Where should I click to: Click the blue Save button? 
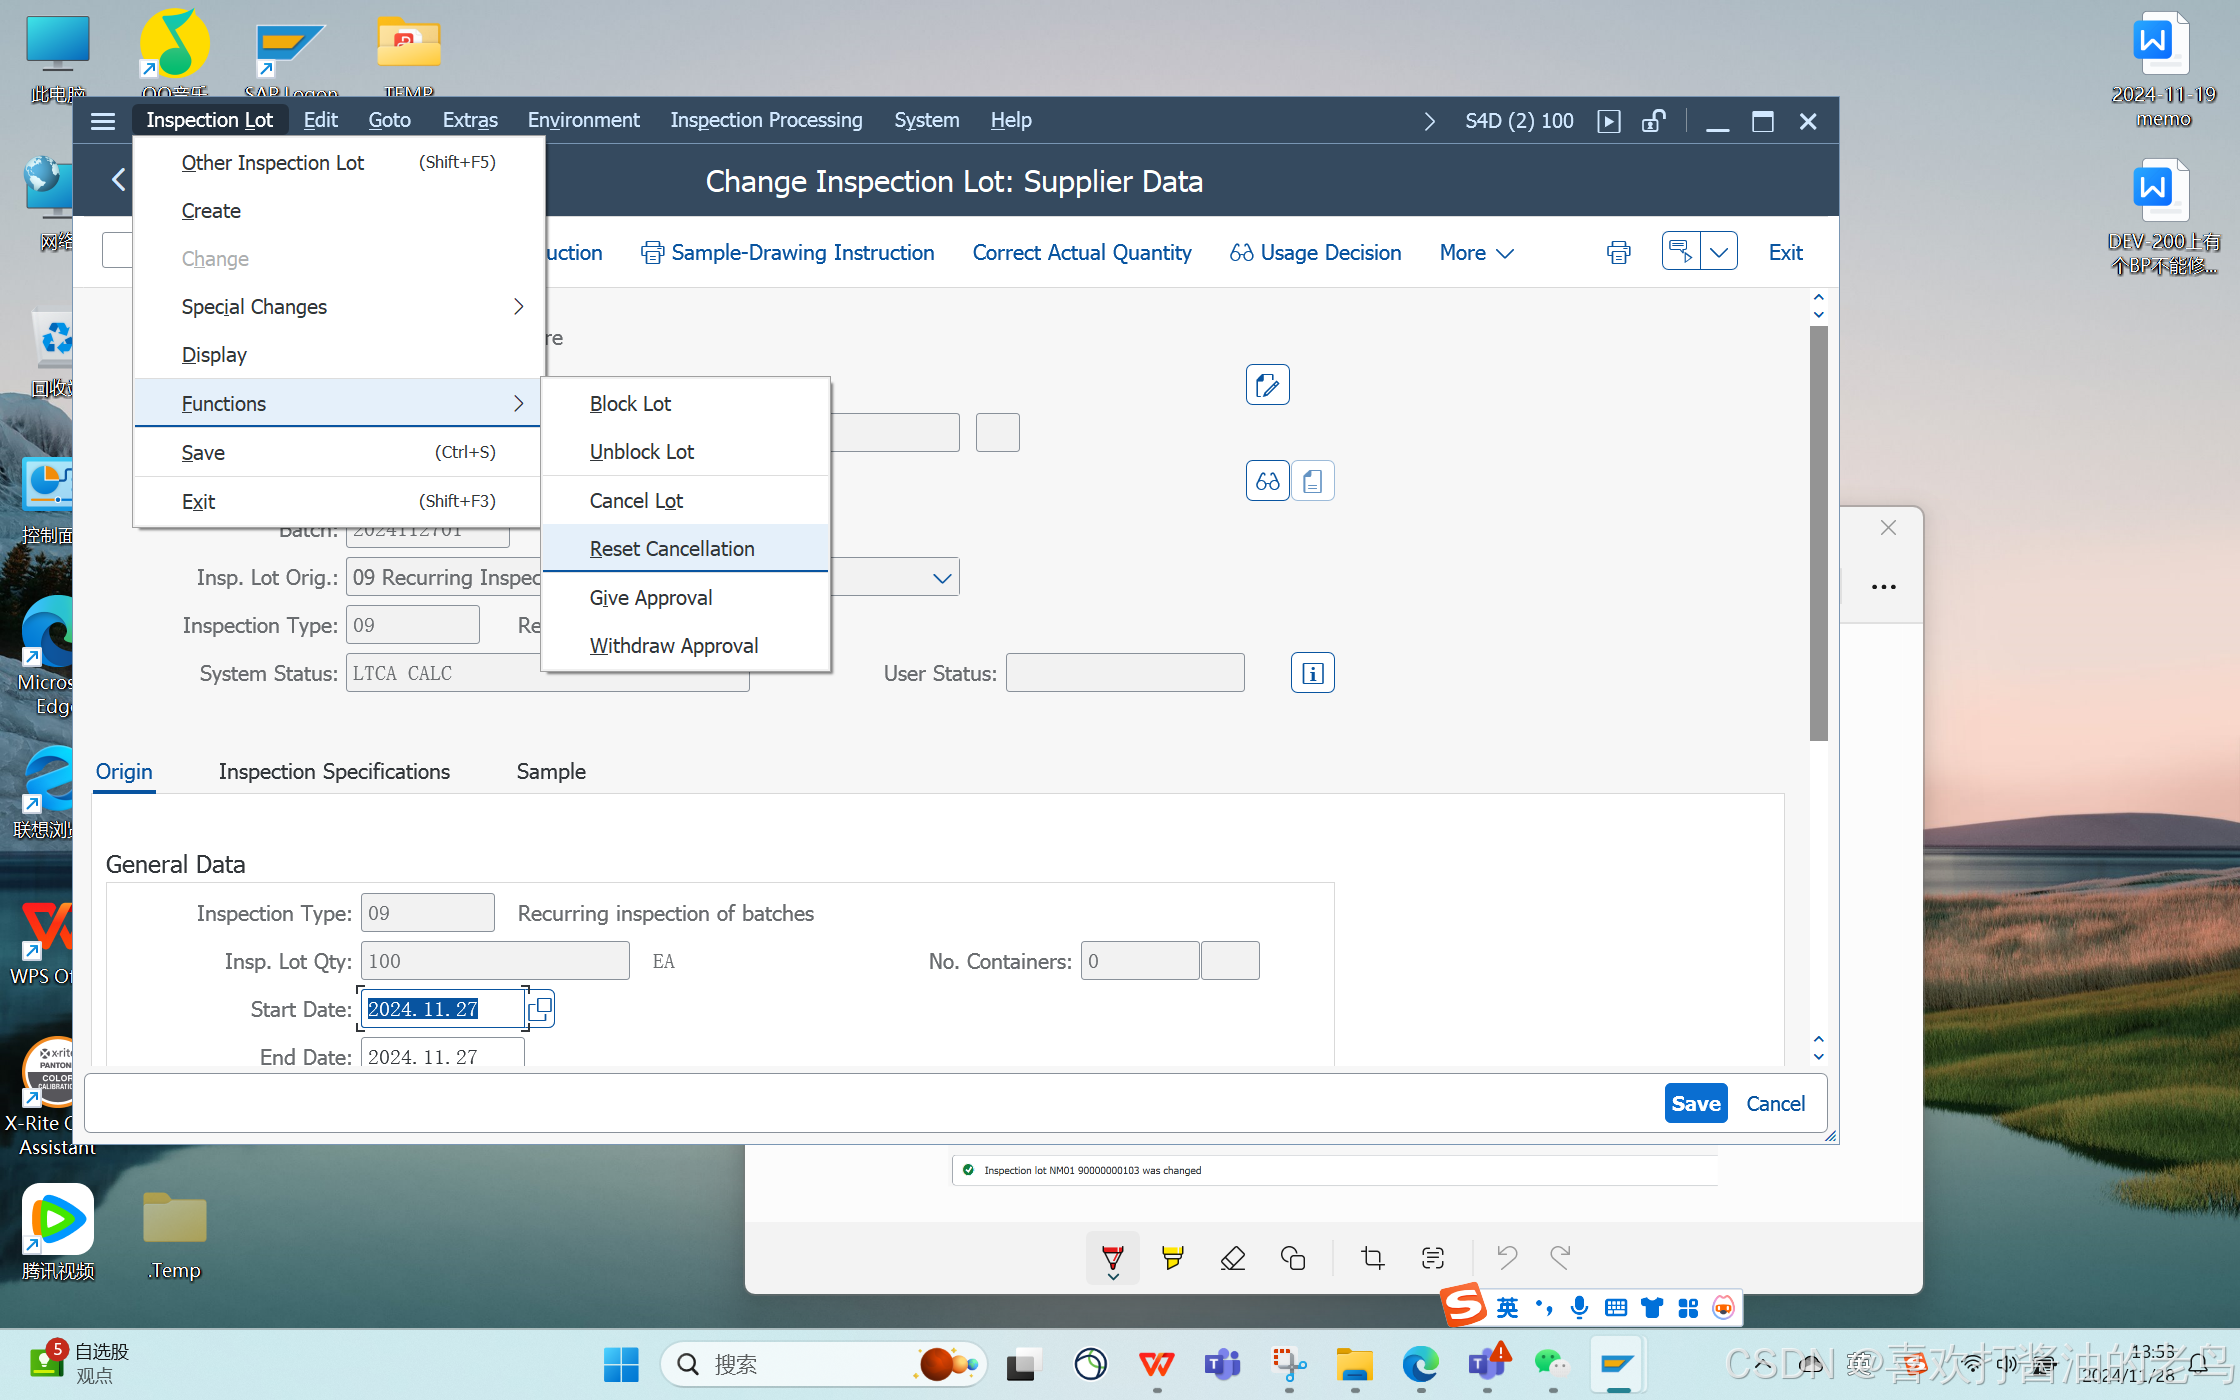coord(1695,1103)
